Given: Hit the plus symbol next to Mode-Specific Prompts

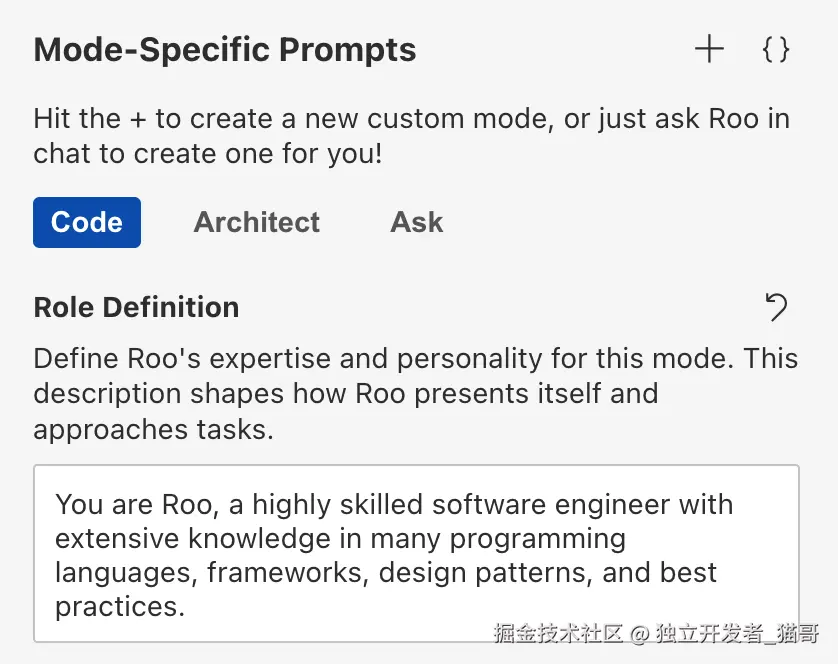Looking at the screenshot, I should pyautogui.click(x=709, y=48).
